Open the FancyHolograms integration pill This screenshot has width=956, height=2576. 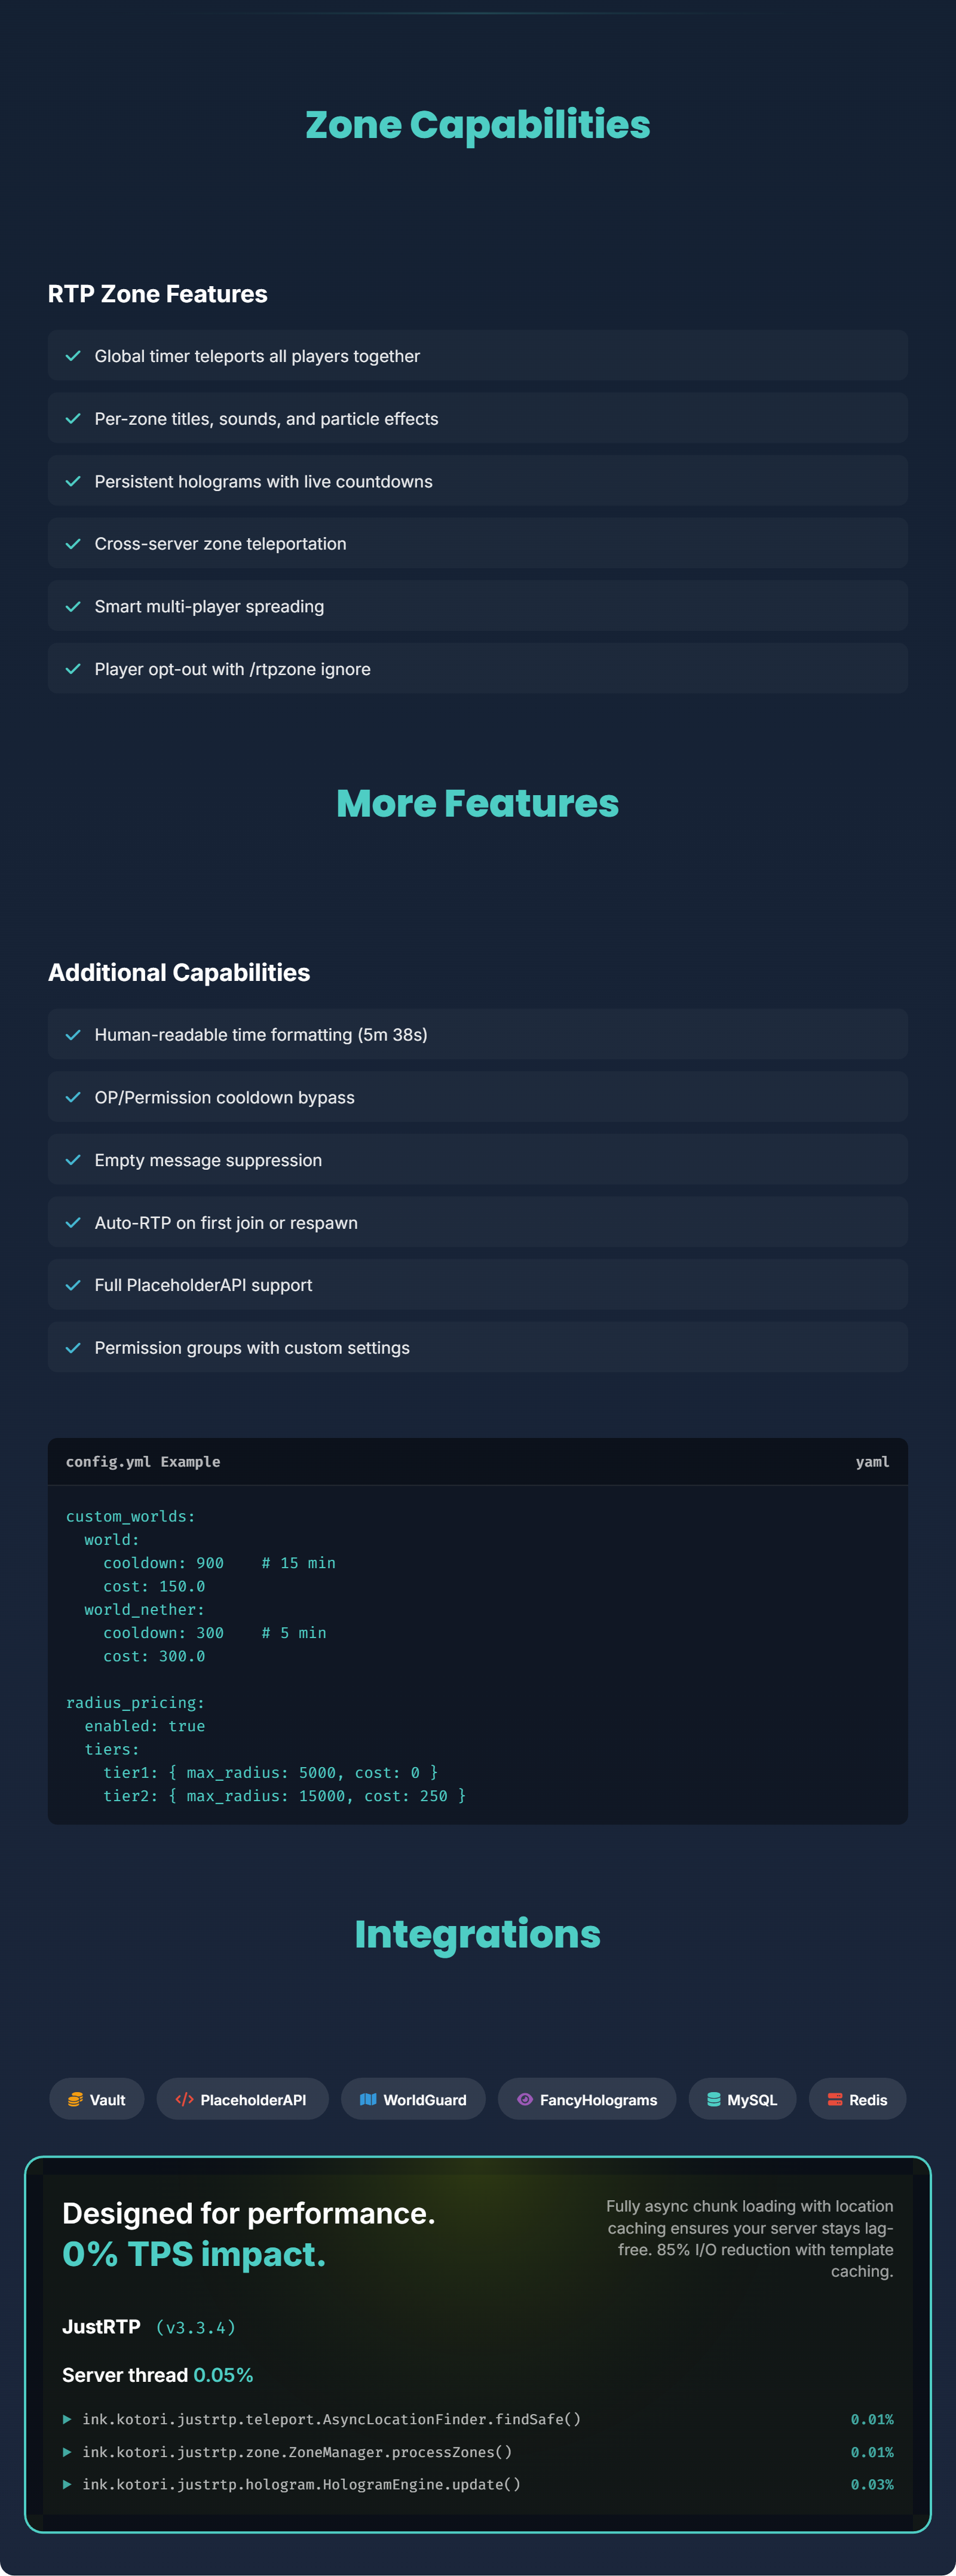click(587, 2099)
